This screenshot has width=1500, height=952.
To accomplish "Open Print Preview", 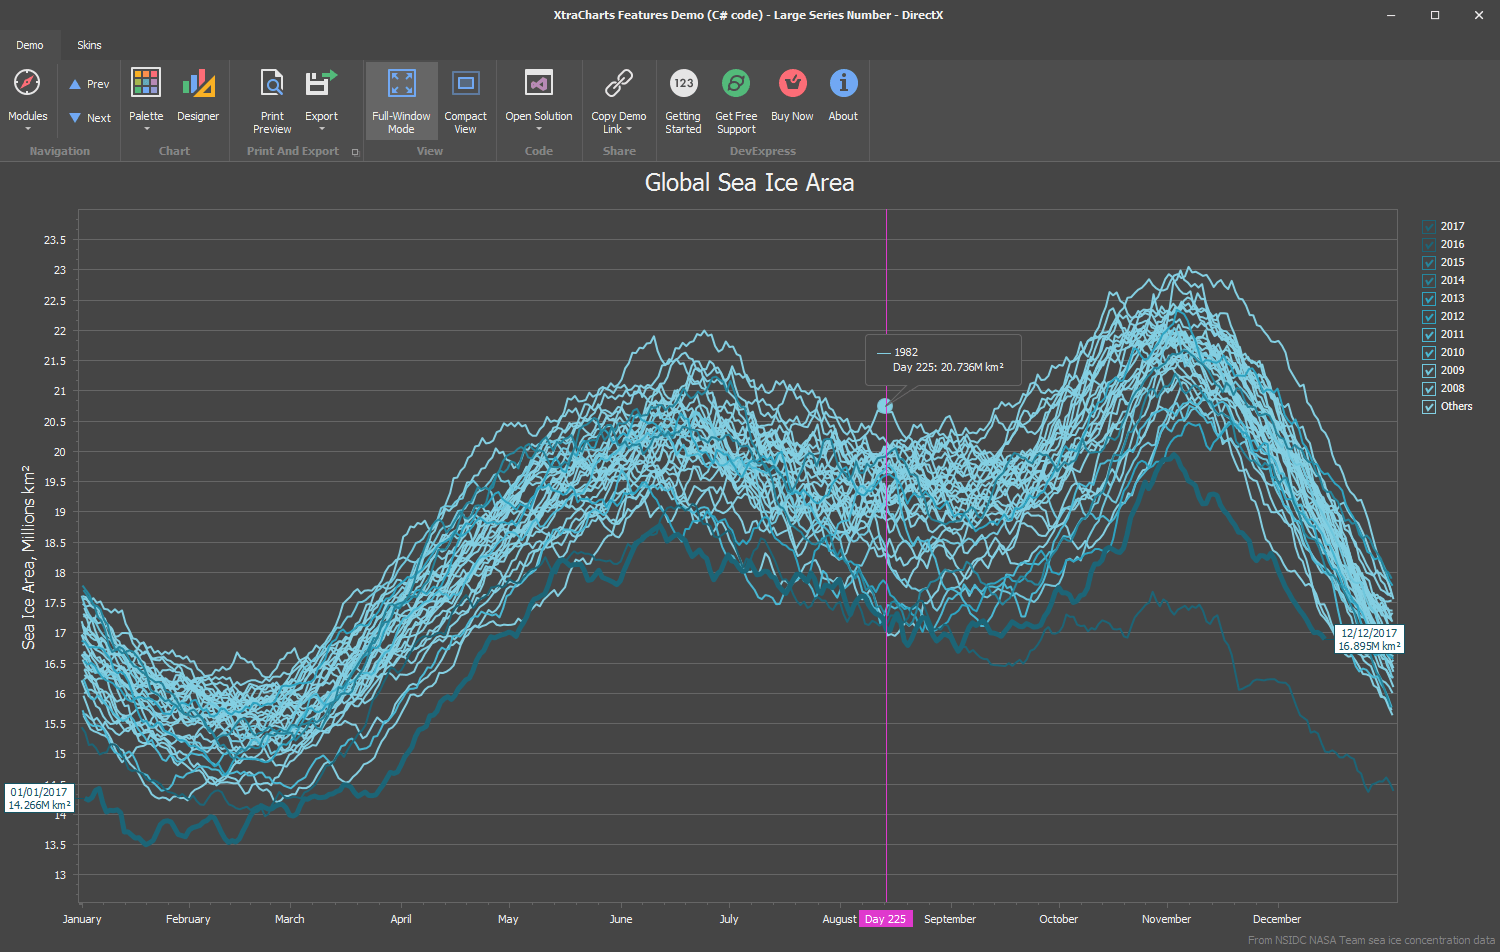I will click(x=272, y=84).
